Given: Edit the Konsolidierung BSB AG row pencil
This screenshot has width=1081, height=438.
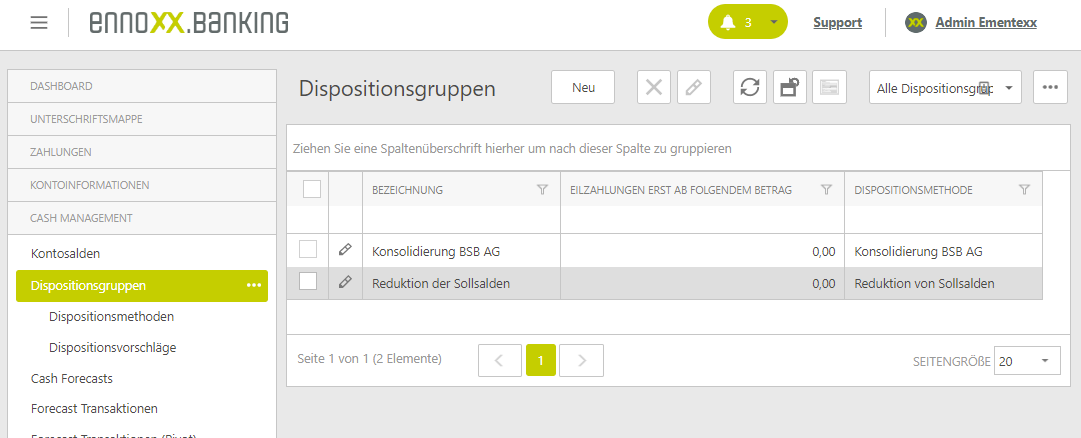Looking at the screenshot, I should (x=345, y=249).
